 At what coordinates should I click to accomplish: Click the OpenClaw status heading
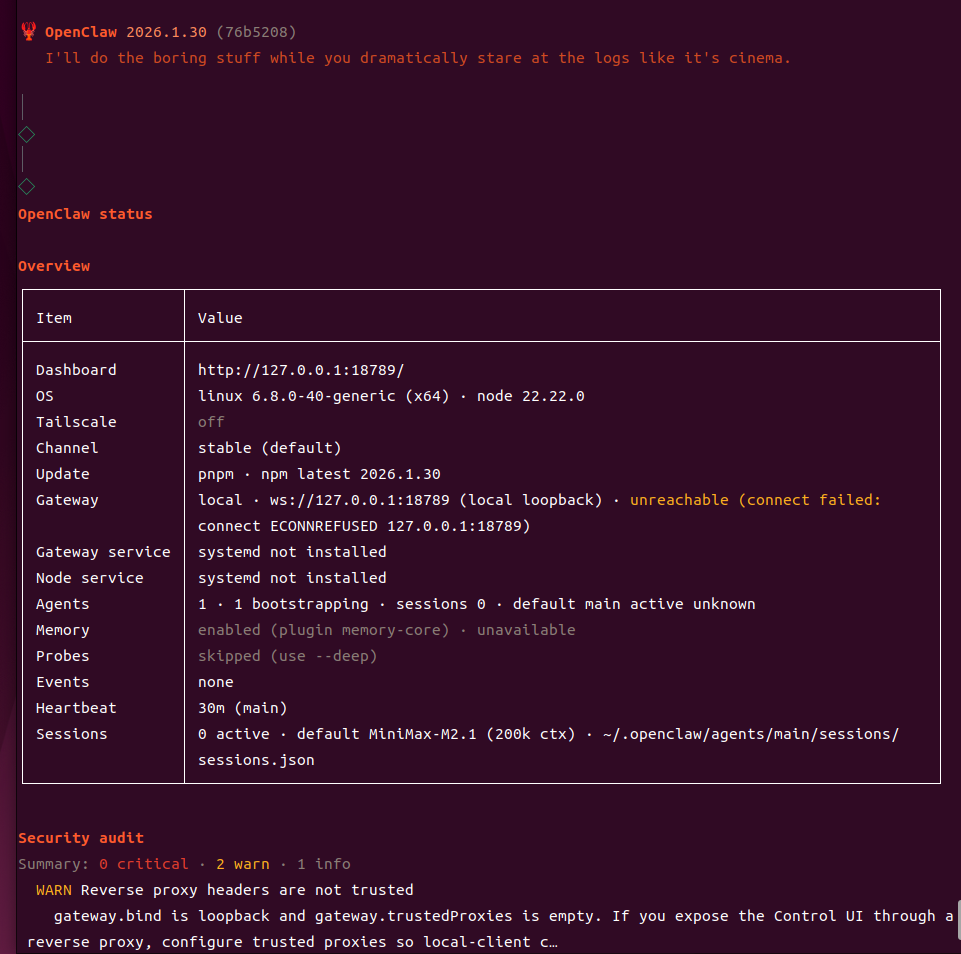point(86,213)
